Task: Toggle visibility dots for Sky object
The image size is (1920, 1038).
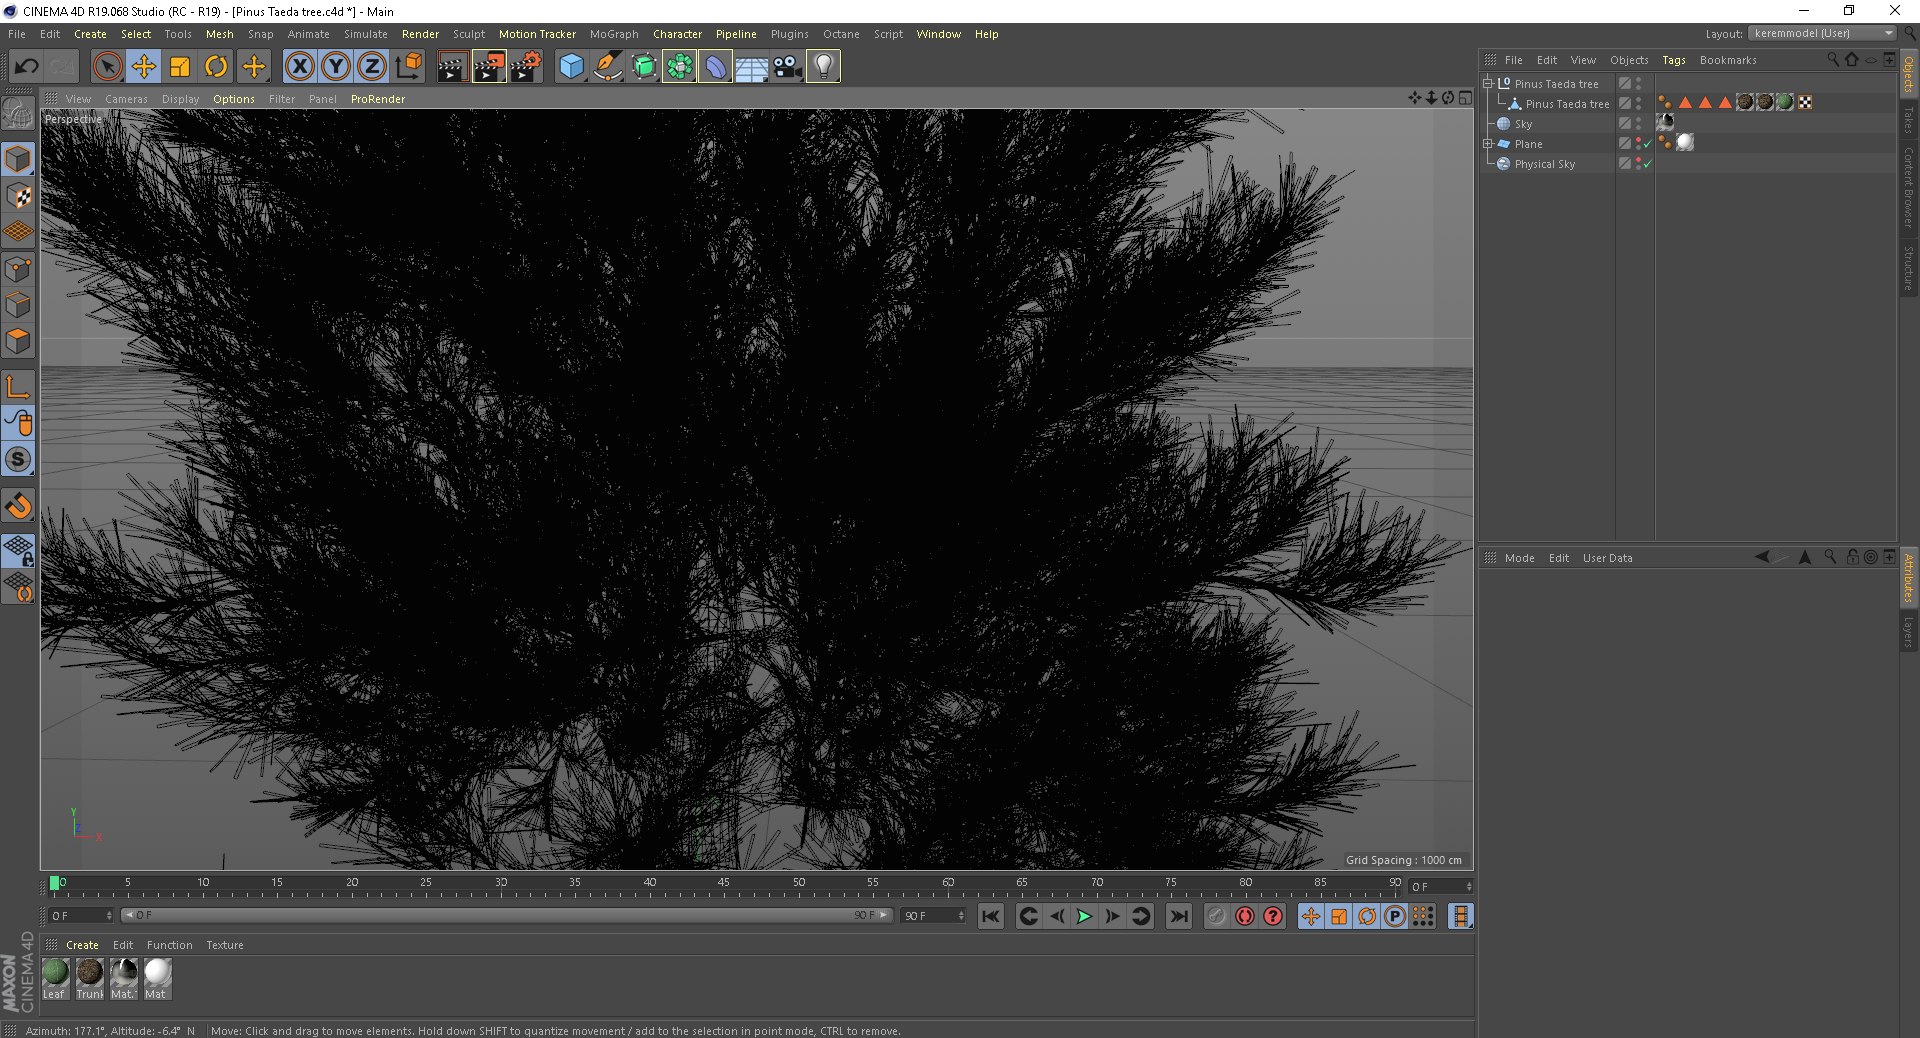Action: coord(1638,124)
